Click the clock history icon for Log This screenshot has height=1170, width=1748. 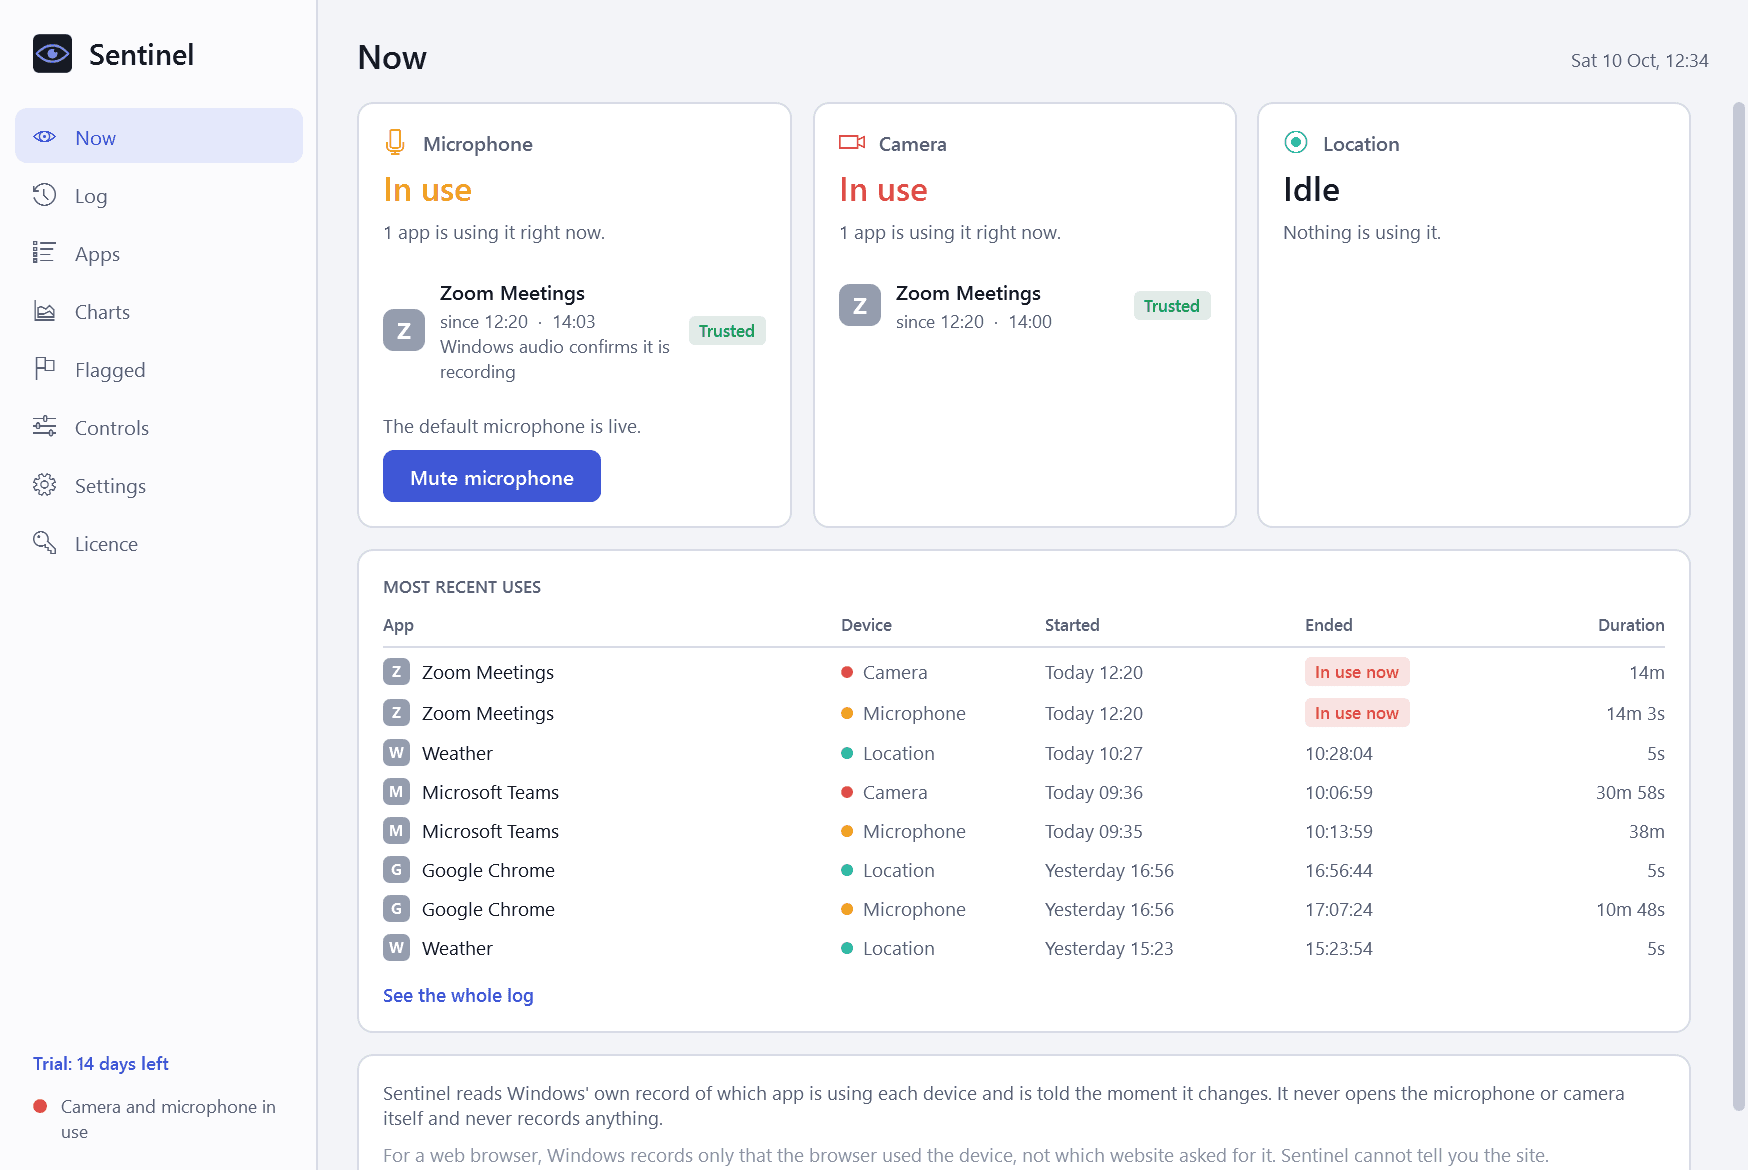pos(45,195)
